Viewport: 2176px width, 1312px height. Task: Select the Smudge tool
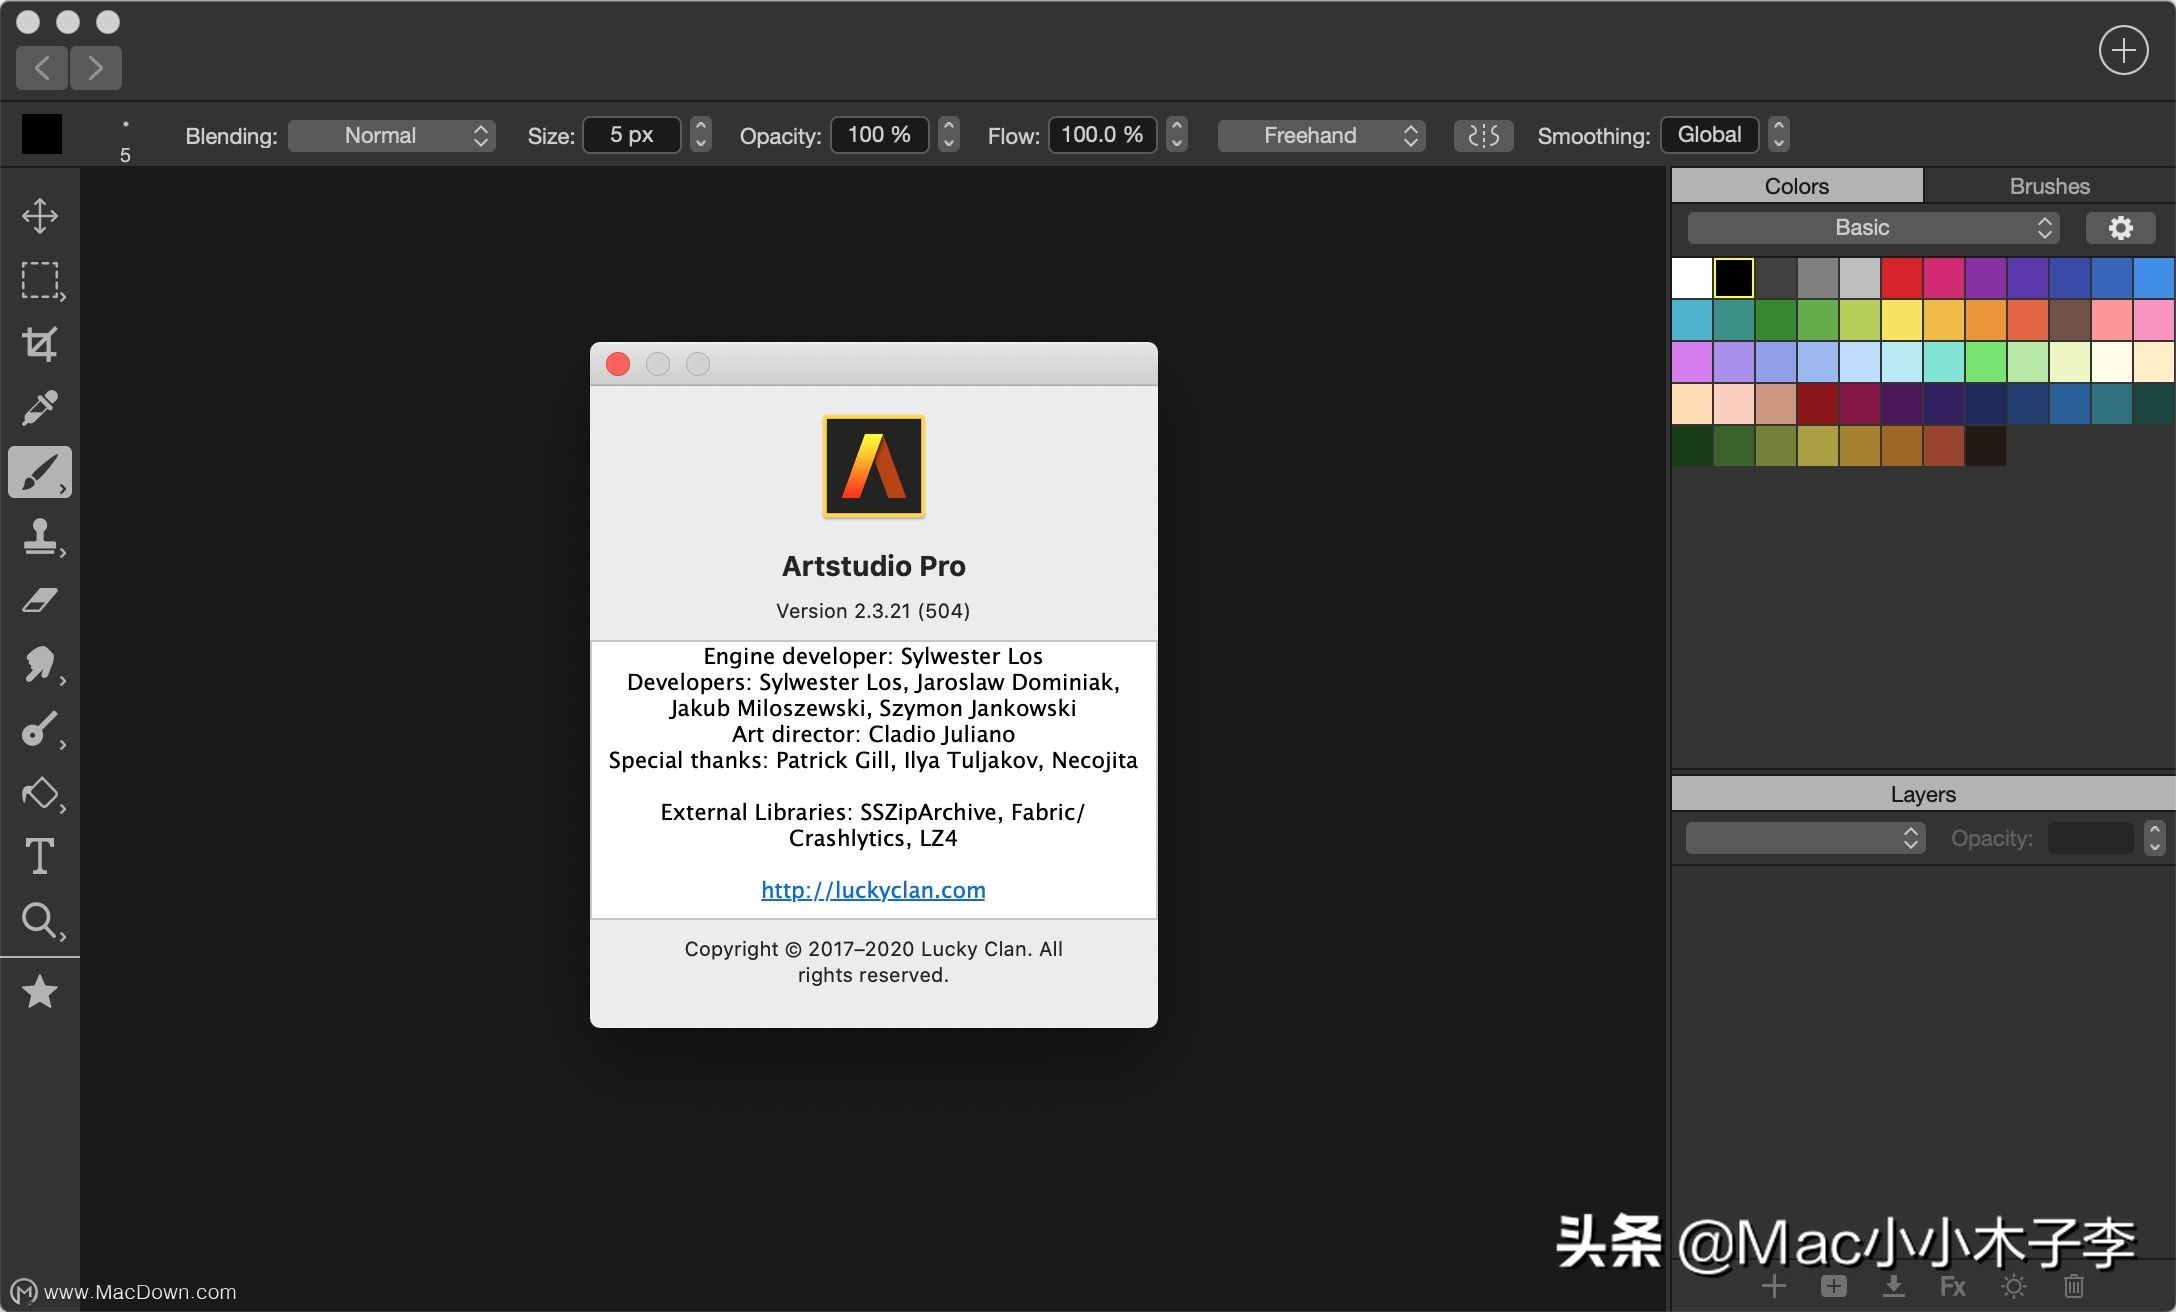[x=42, y=665]
